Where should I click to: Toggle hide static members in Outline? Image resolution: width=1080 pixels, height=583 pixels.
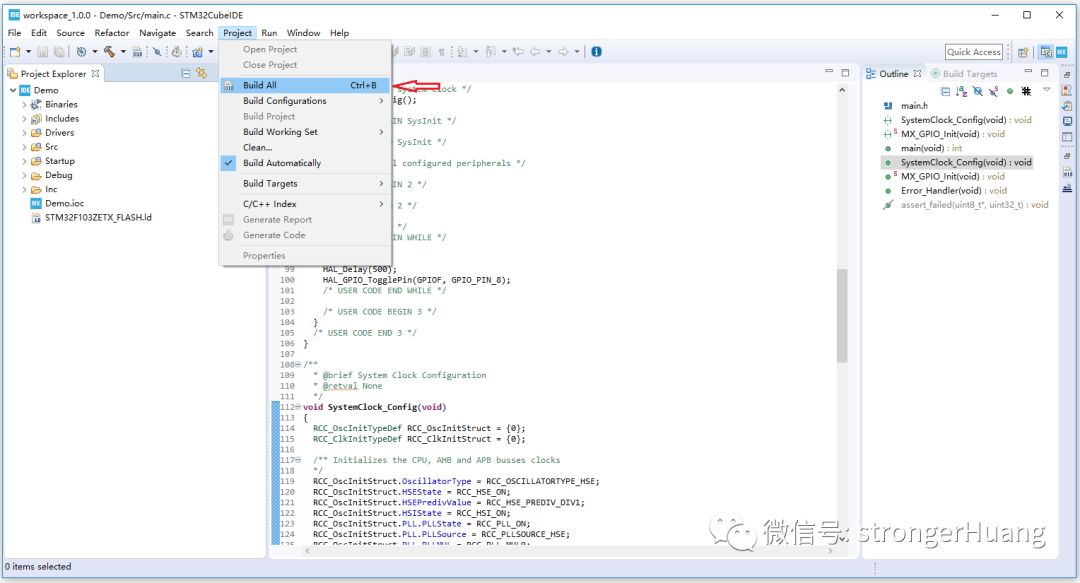coord(993,92)
